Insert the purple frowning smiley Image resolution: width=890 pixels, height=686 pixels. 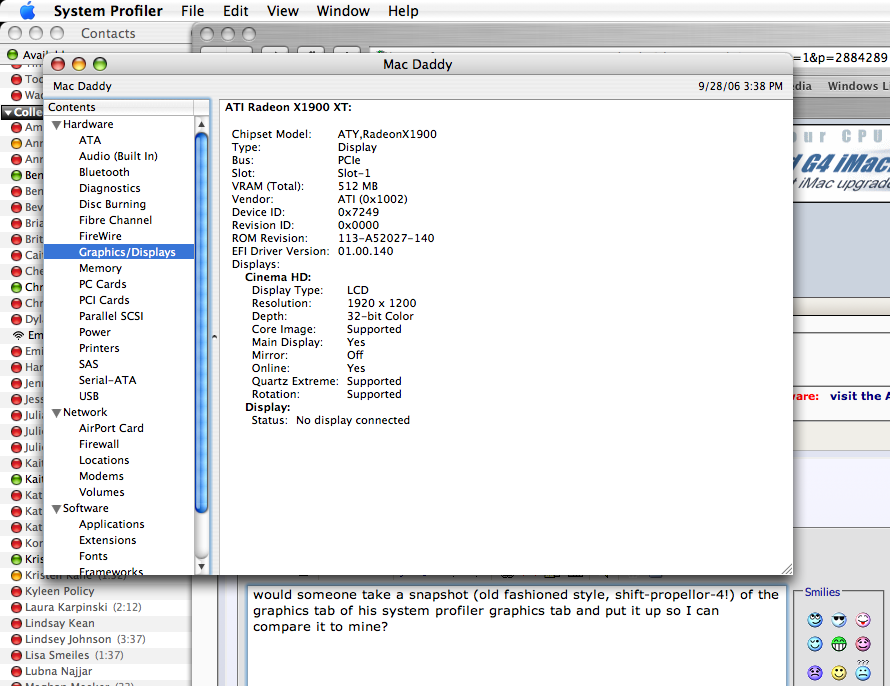tap(815, 673)
